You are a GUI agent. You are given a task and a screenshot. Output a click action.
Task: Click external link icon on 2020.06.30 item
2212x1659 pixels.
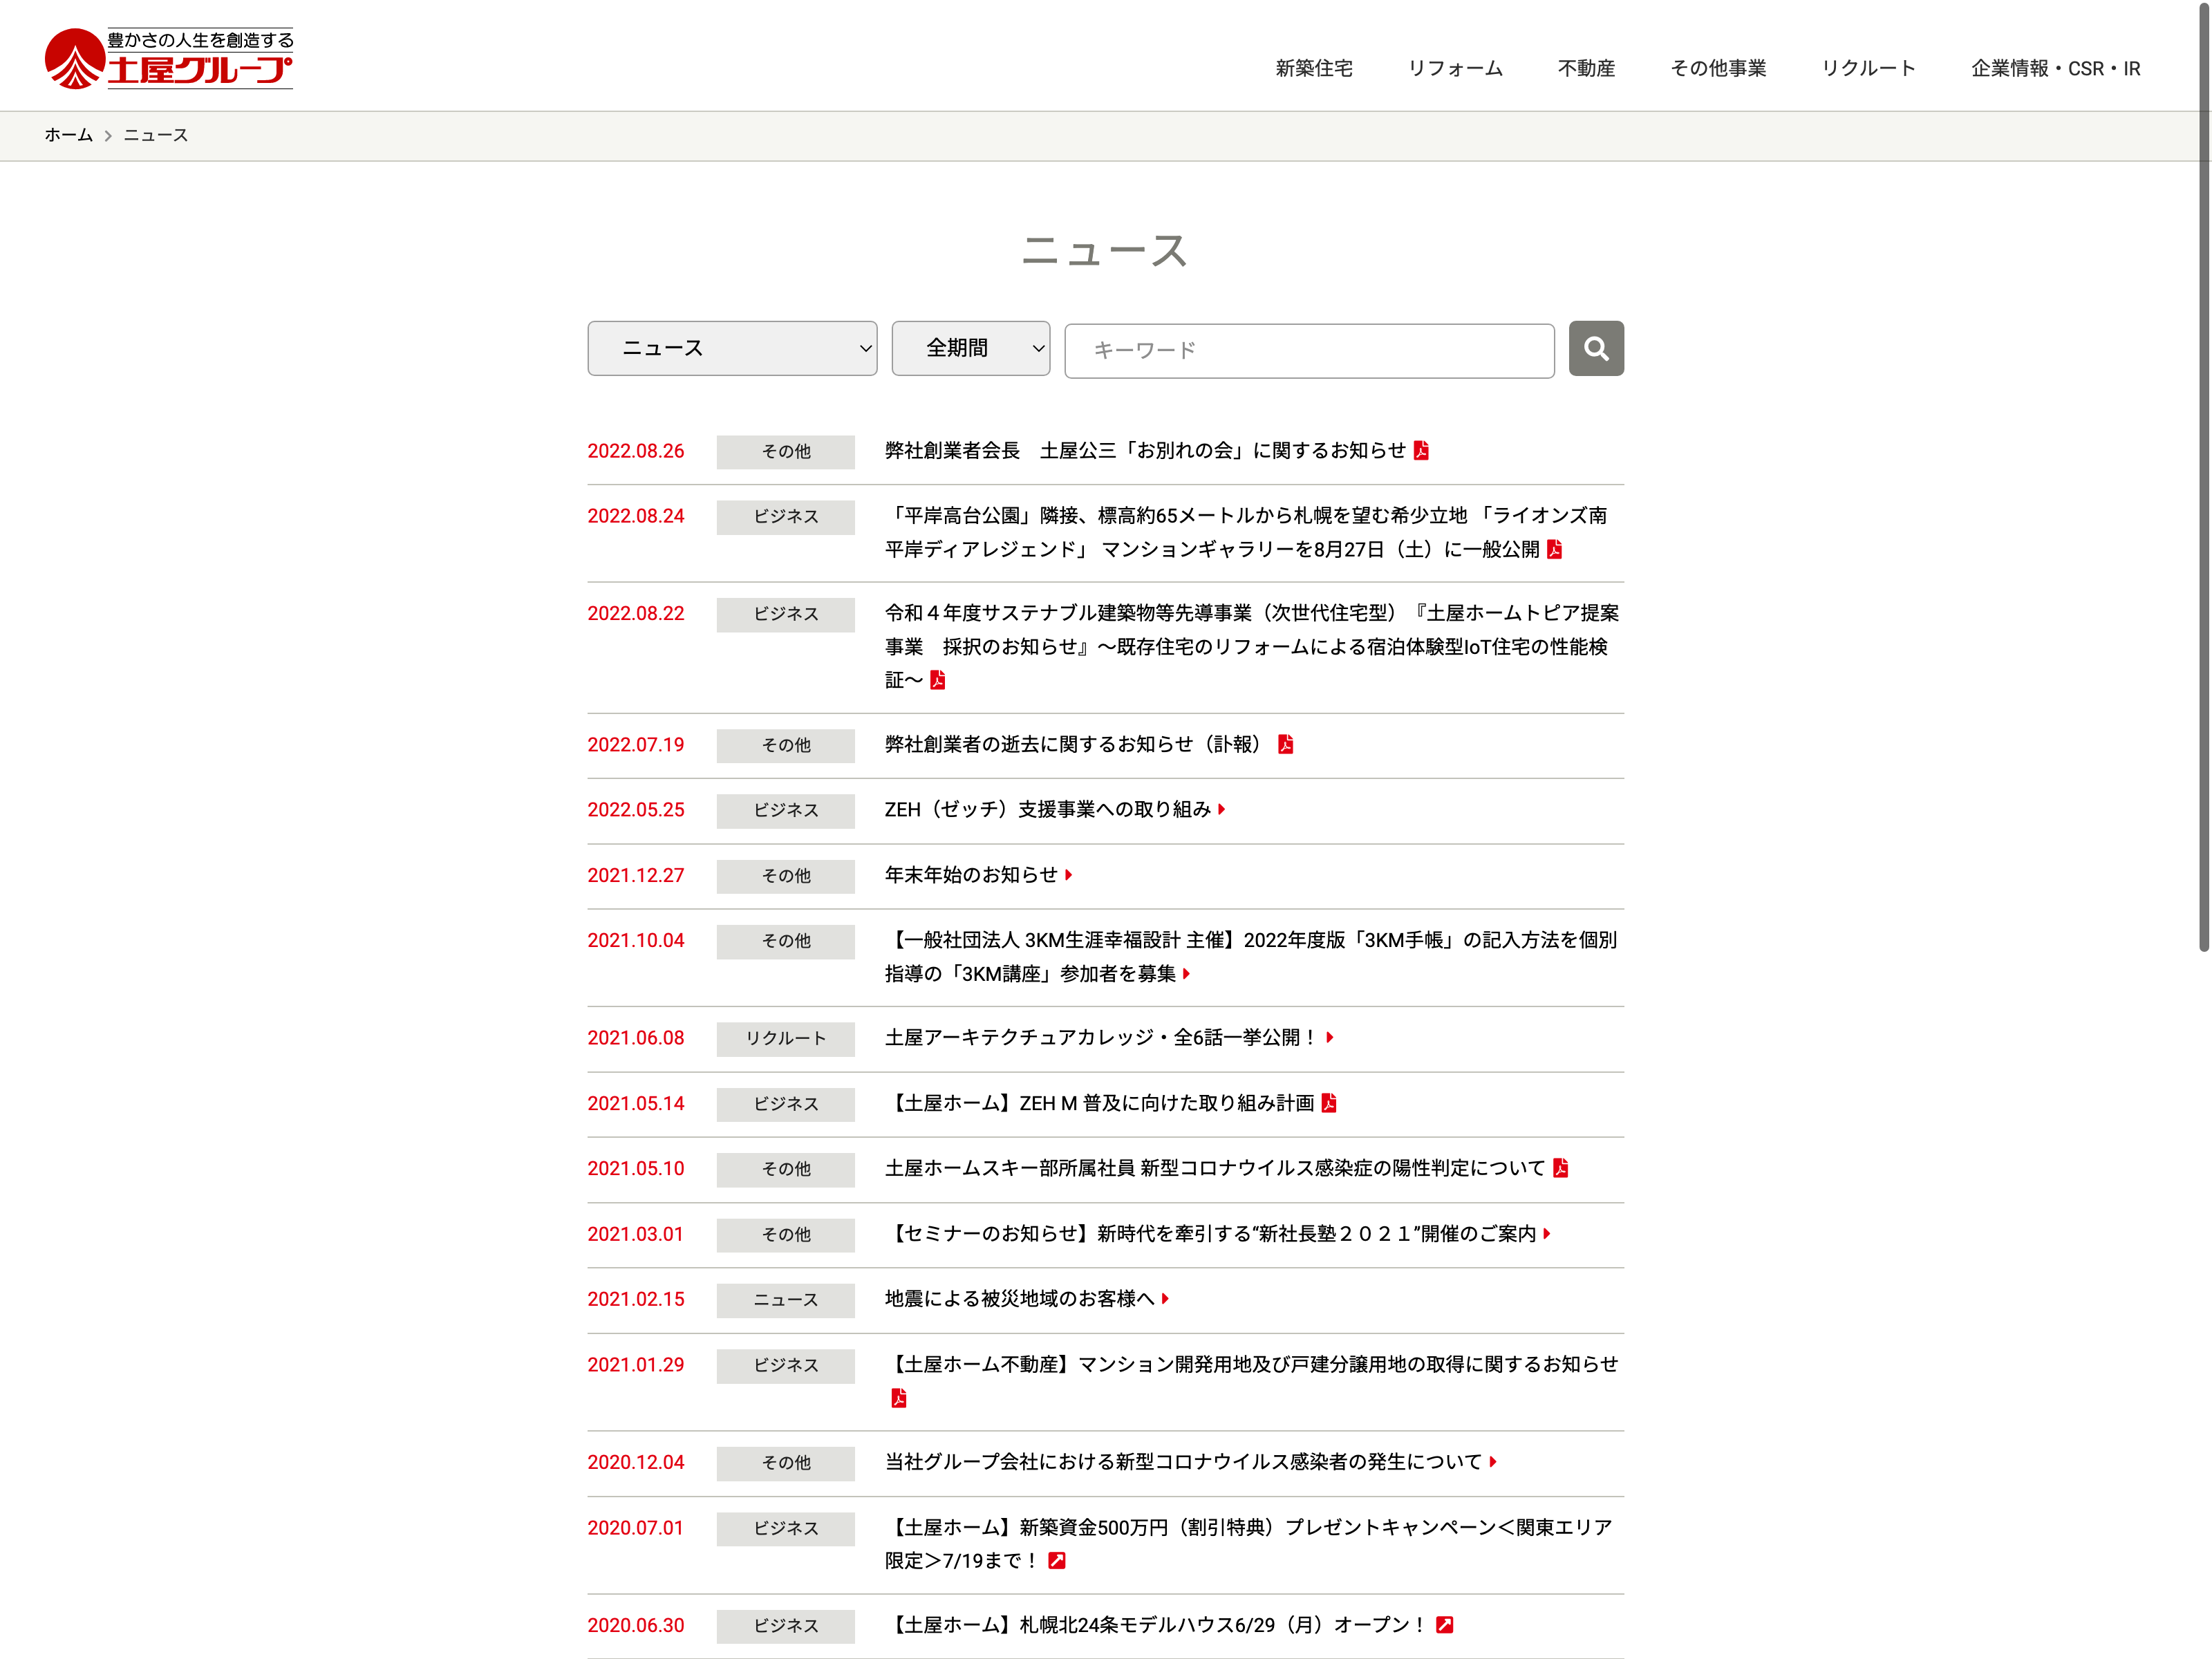[x=1444, y=1625]
